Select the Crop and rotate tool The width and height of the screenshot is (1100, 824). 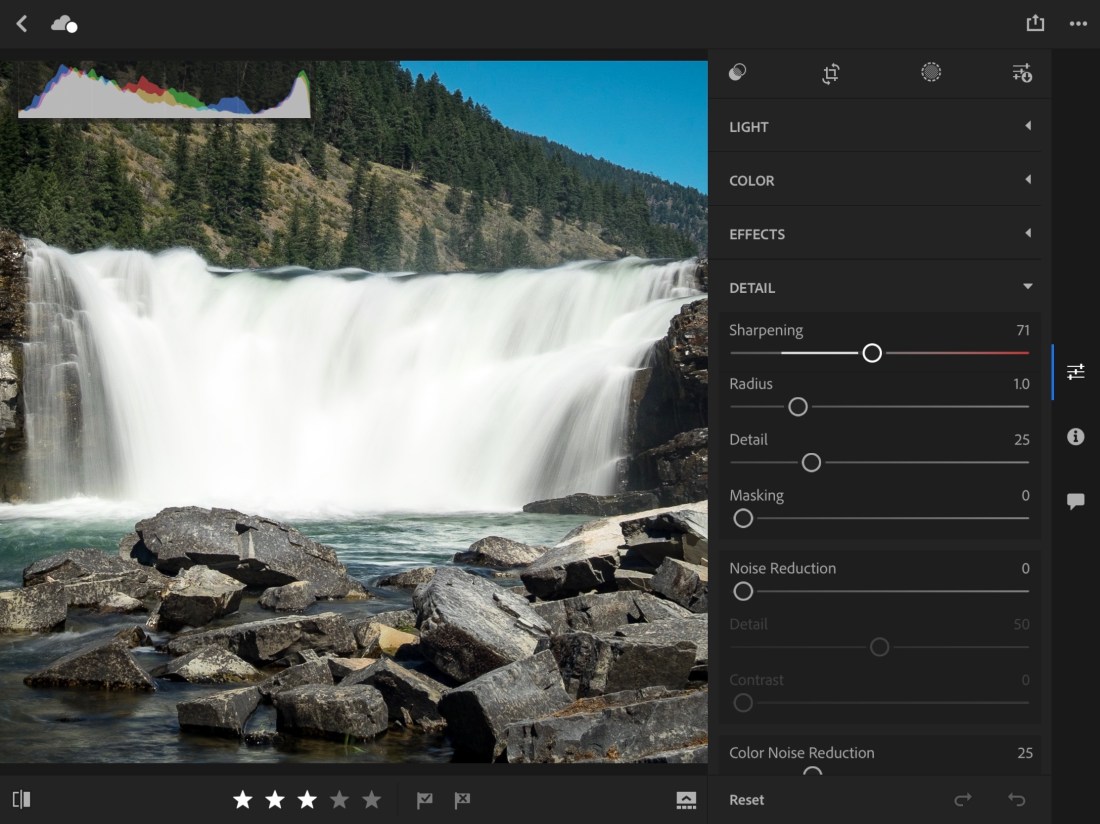(x=831, y=73)
